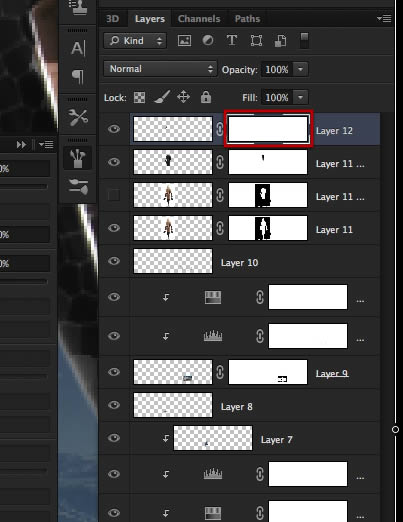The image size is (403, 522).
Task: Hide Layer 9 with its eye icon
Action: 114,372
